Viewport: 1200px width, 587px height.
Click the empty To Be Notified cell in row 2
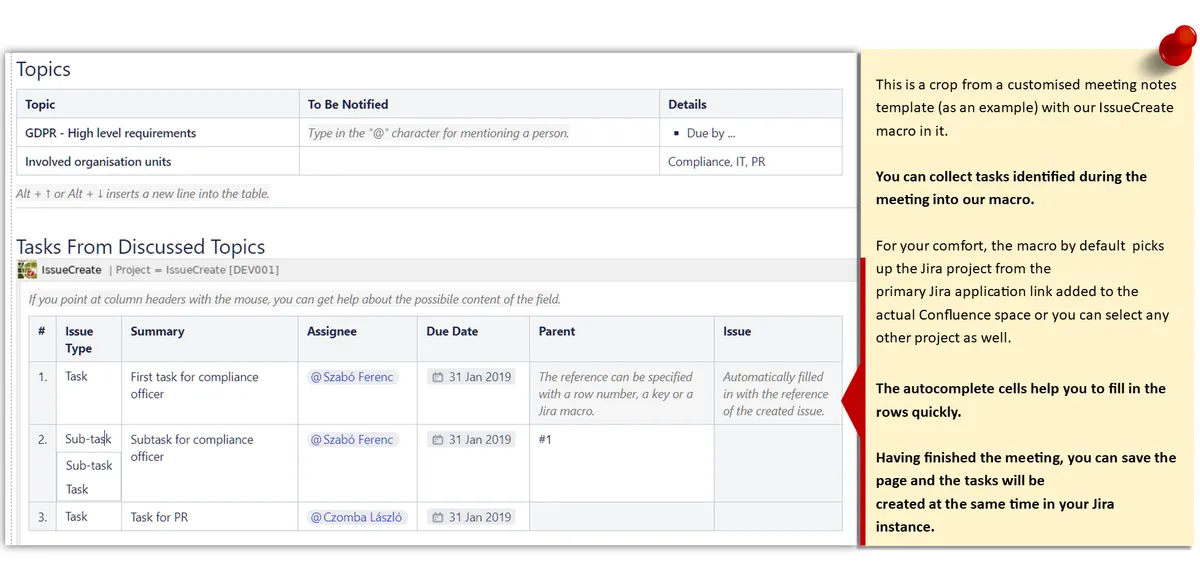(x=479, y=161)
